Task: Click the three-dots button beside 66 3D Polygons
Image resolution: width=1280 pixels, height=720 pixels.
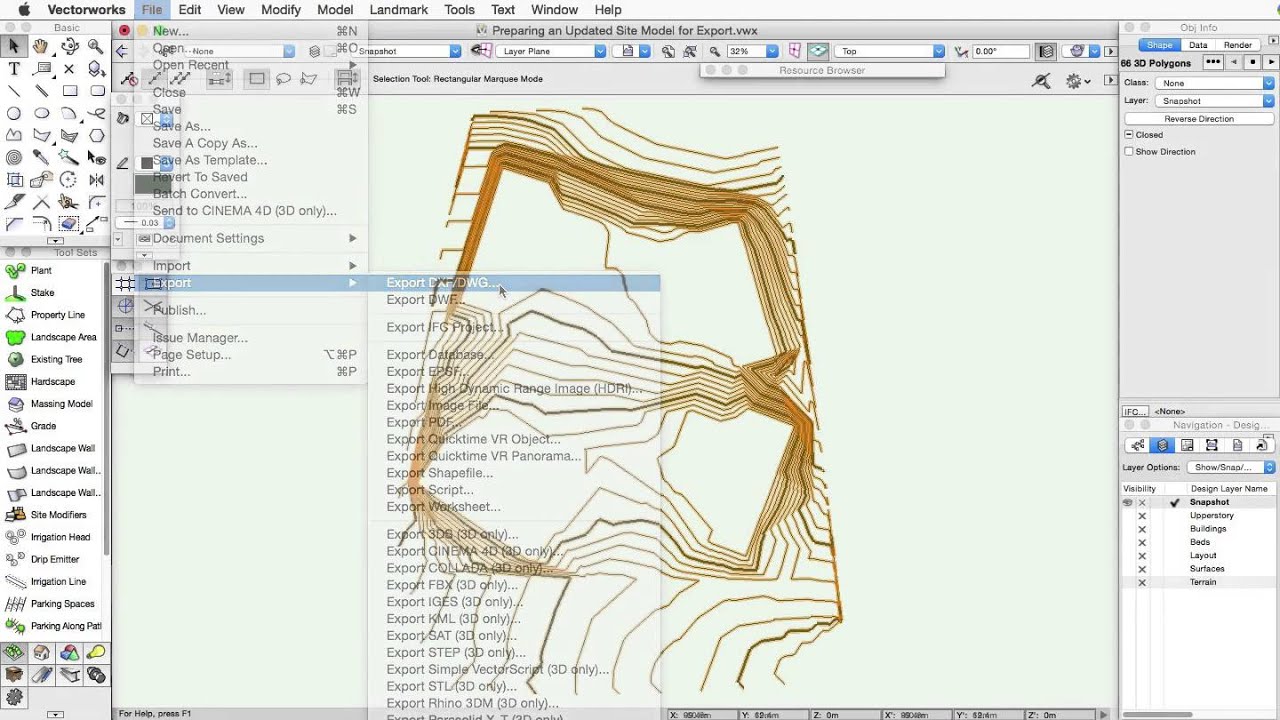Action: click(1213, 62)
